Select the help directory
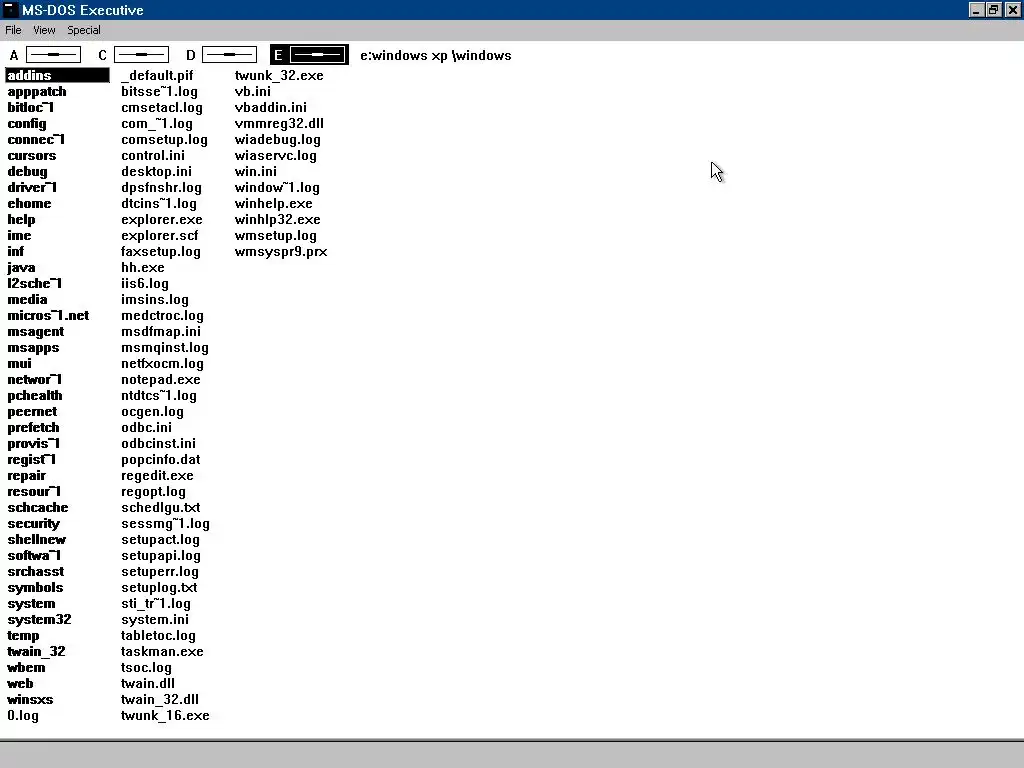Image resolution: width=1024 pixels, height=768 pixels. click(x=21, y=219)
